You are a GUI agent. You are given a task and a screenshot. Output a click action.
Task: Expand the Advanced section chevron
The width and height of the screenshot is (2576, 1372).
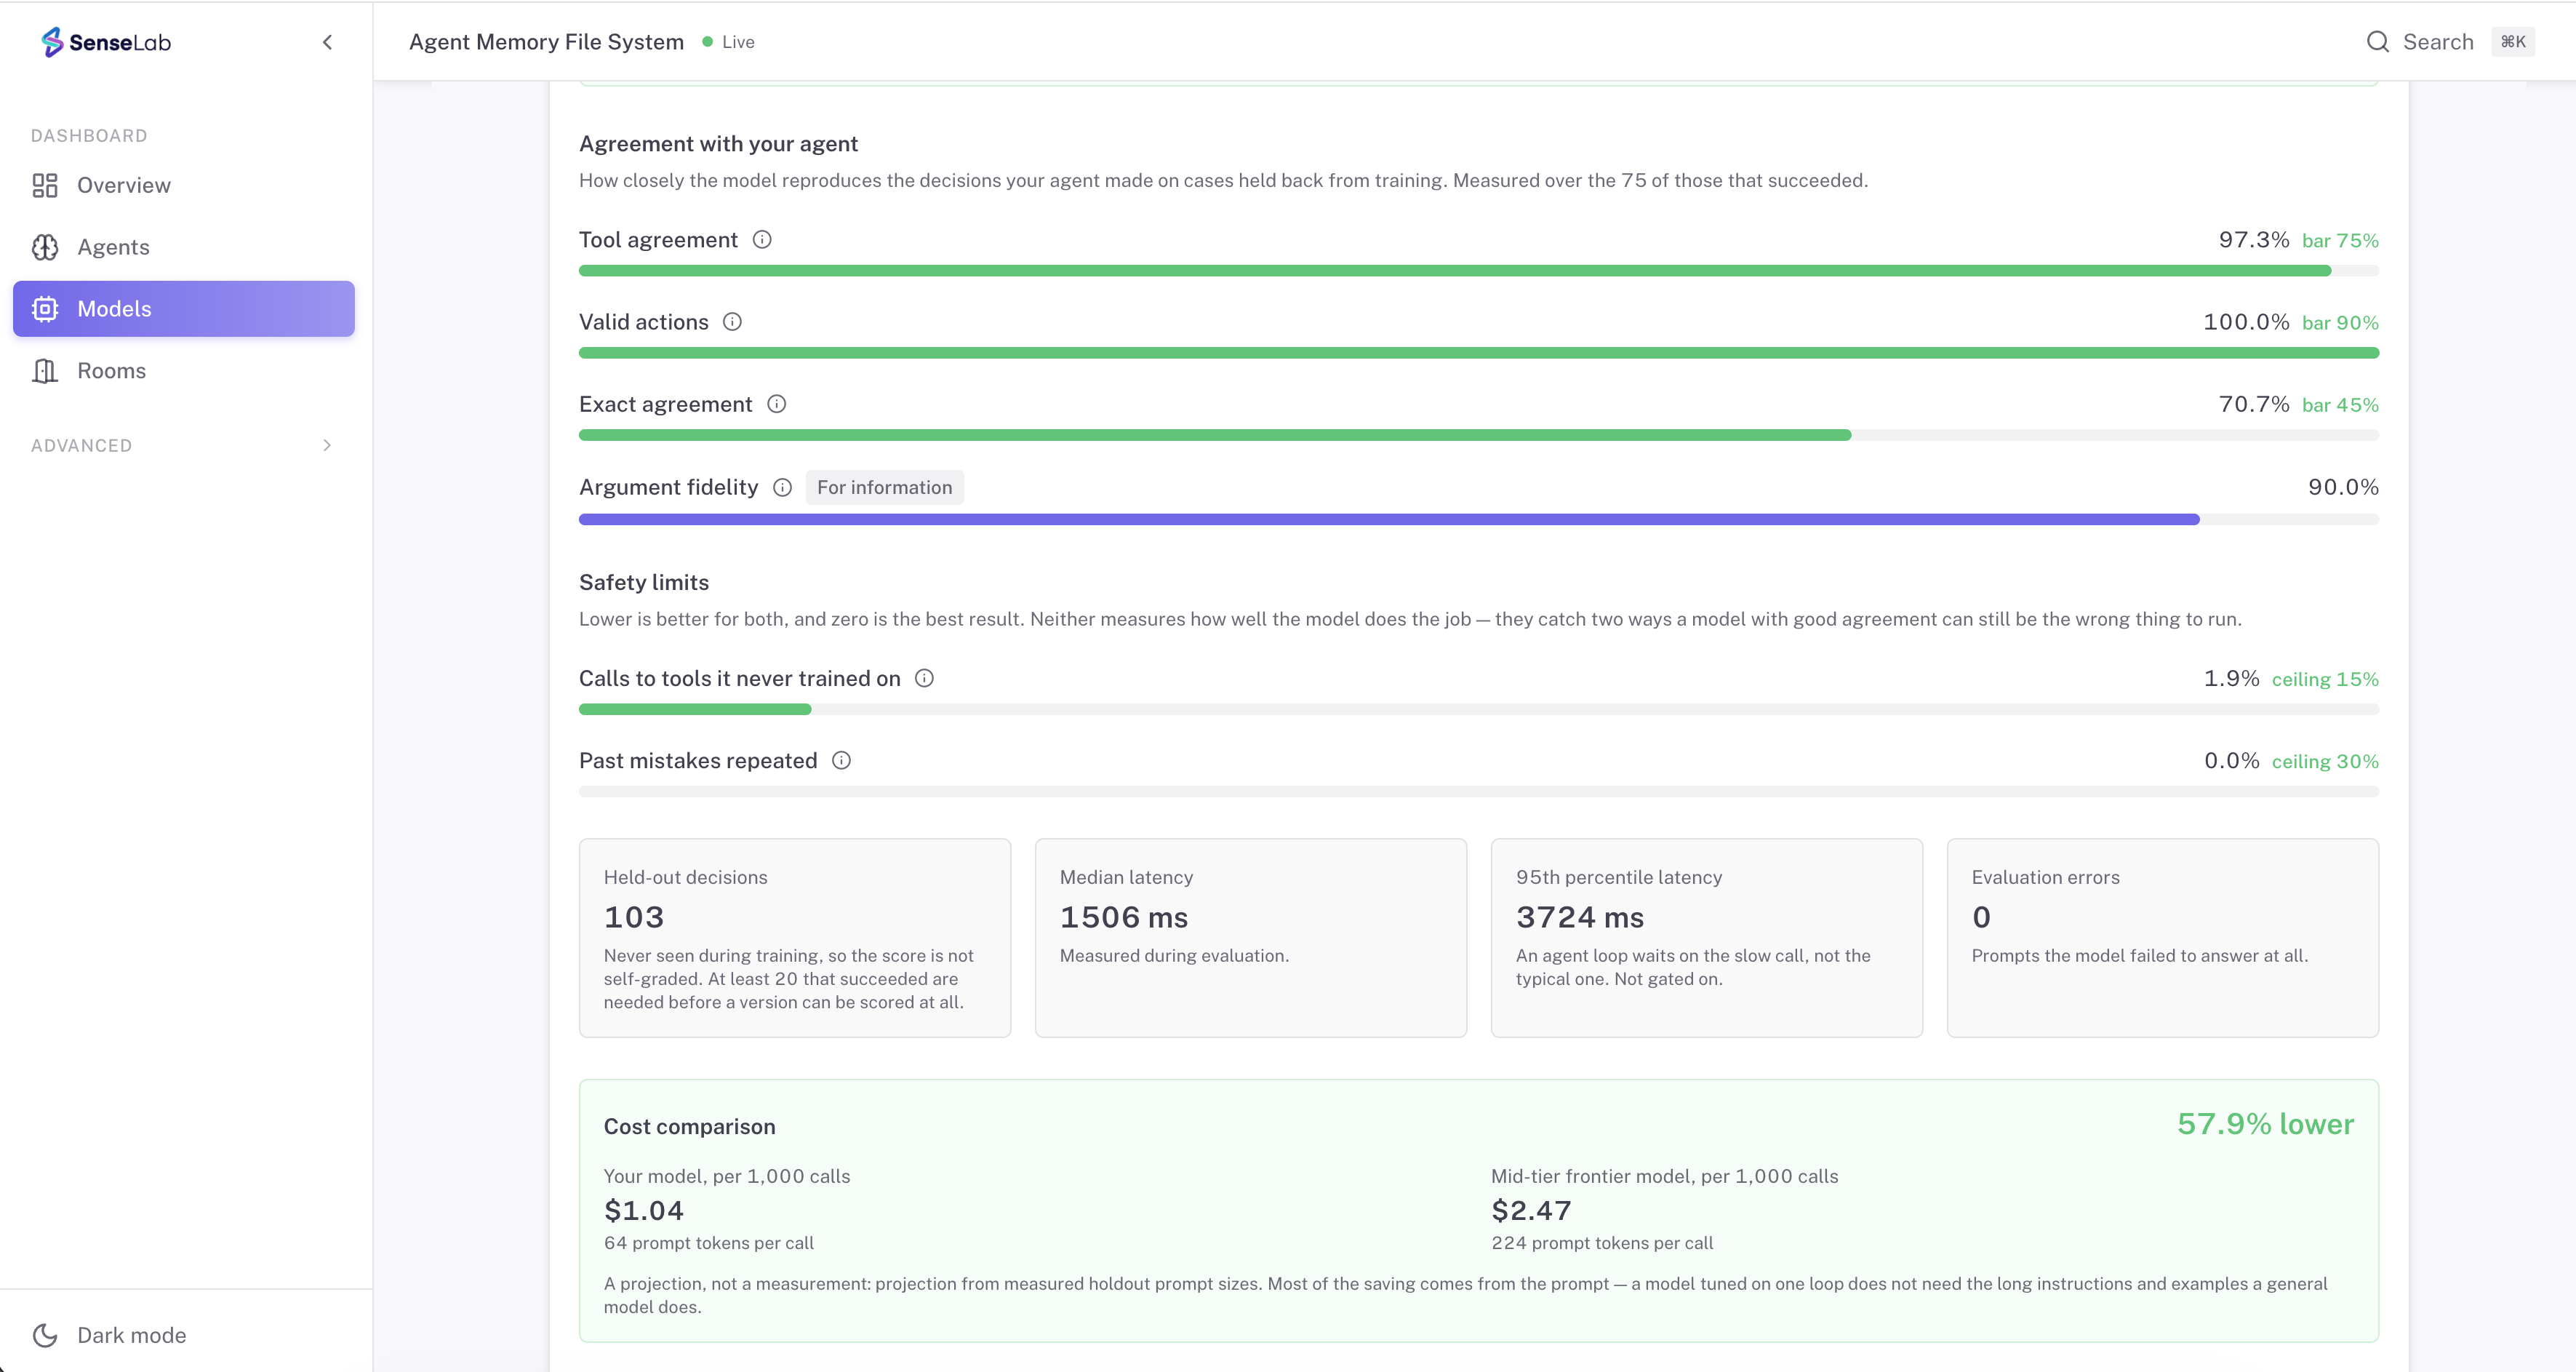327,445
